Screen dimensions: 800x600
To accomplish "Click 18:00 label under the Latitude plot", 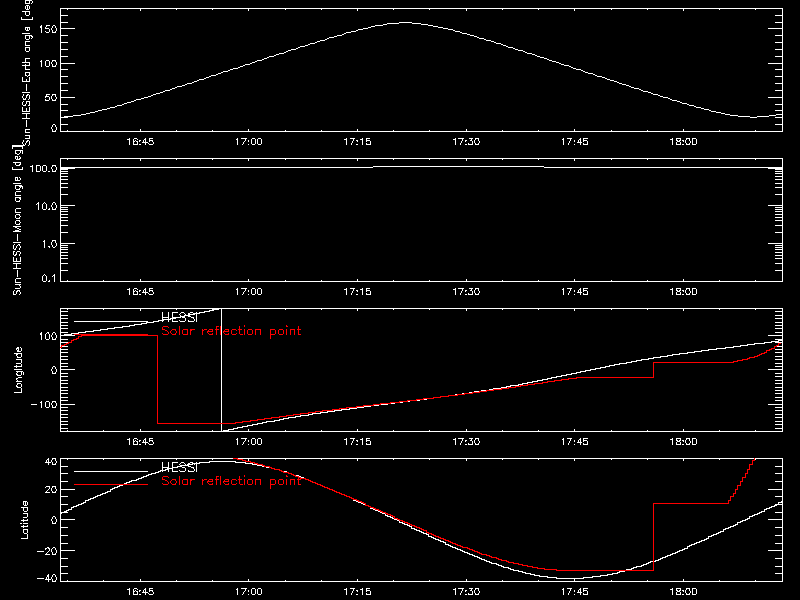I will [684, 592].
